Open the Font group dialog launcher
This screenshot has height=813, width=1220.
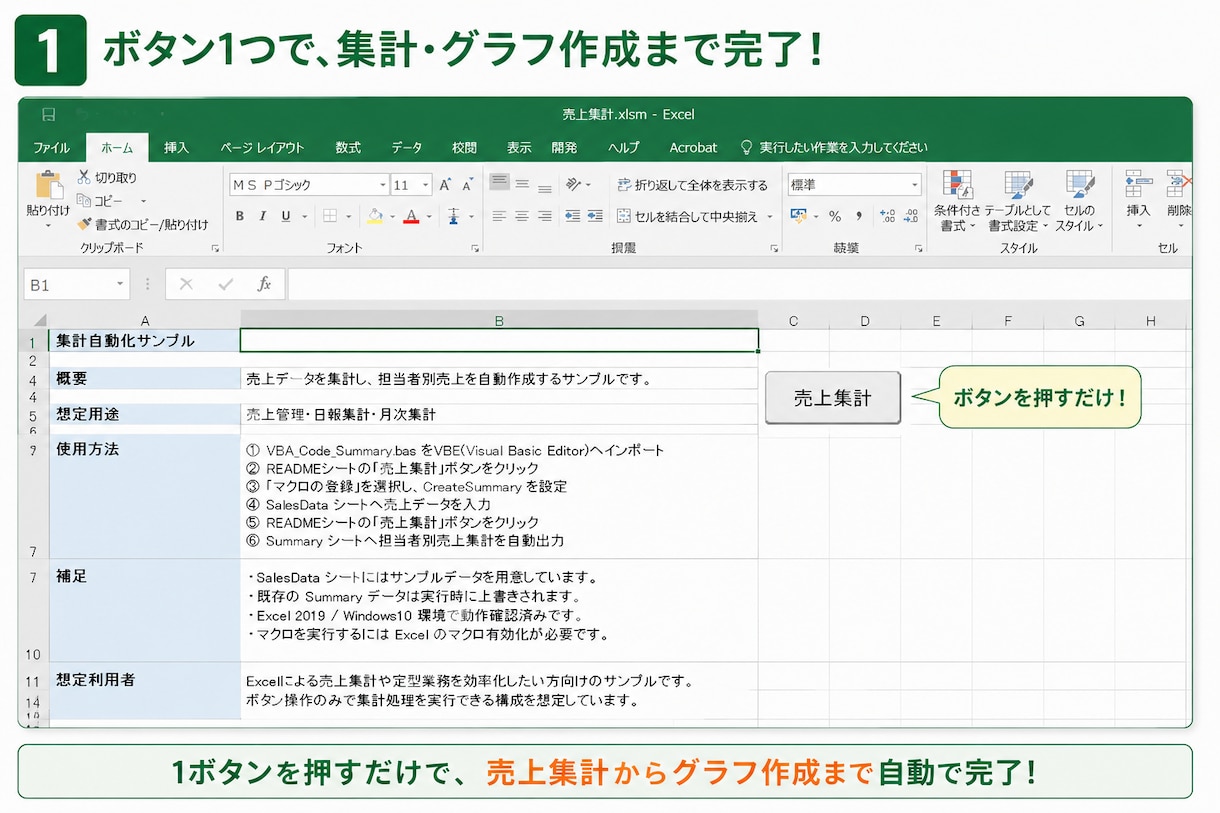tap(475, 247)
